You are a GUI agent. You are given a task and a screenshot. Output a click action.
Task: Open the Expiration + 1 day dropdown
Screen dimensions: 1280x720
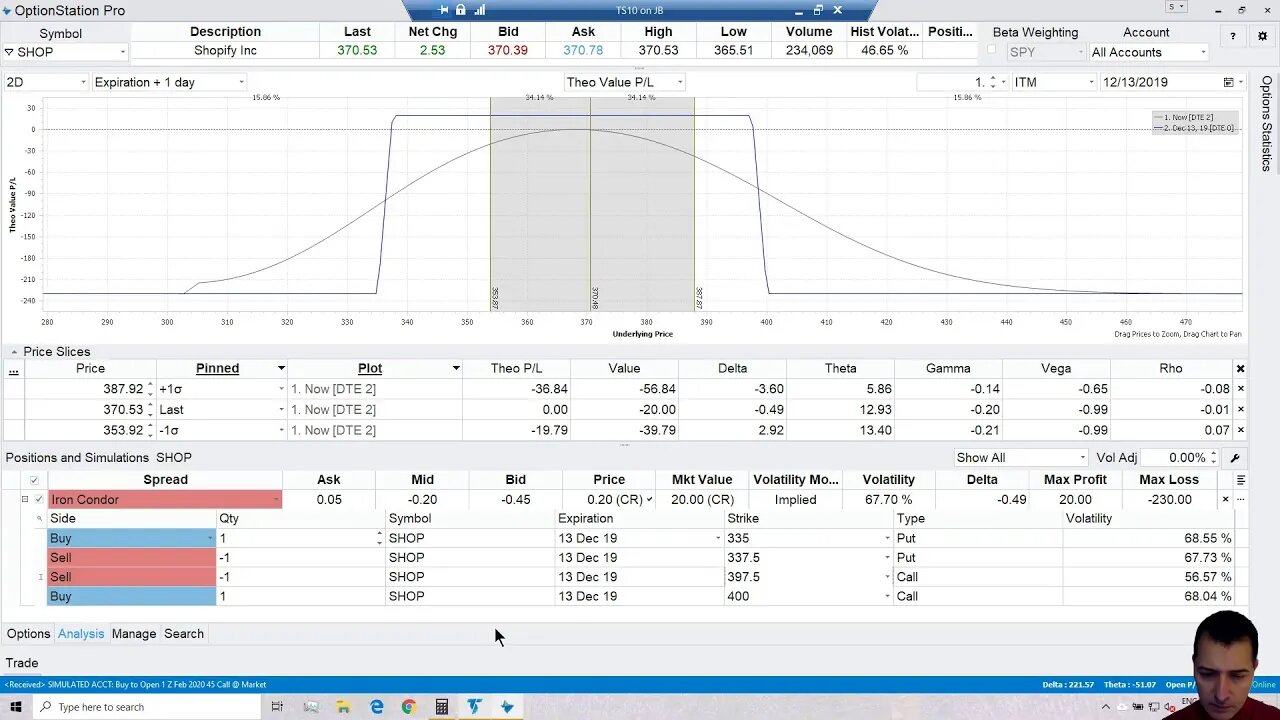[241, 82]
